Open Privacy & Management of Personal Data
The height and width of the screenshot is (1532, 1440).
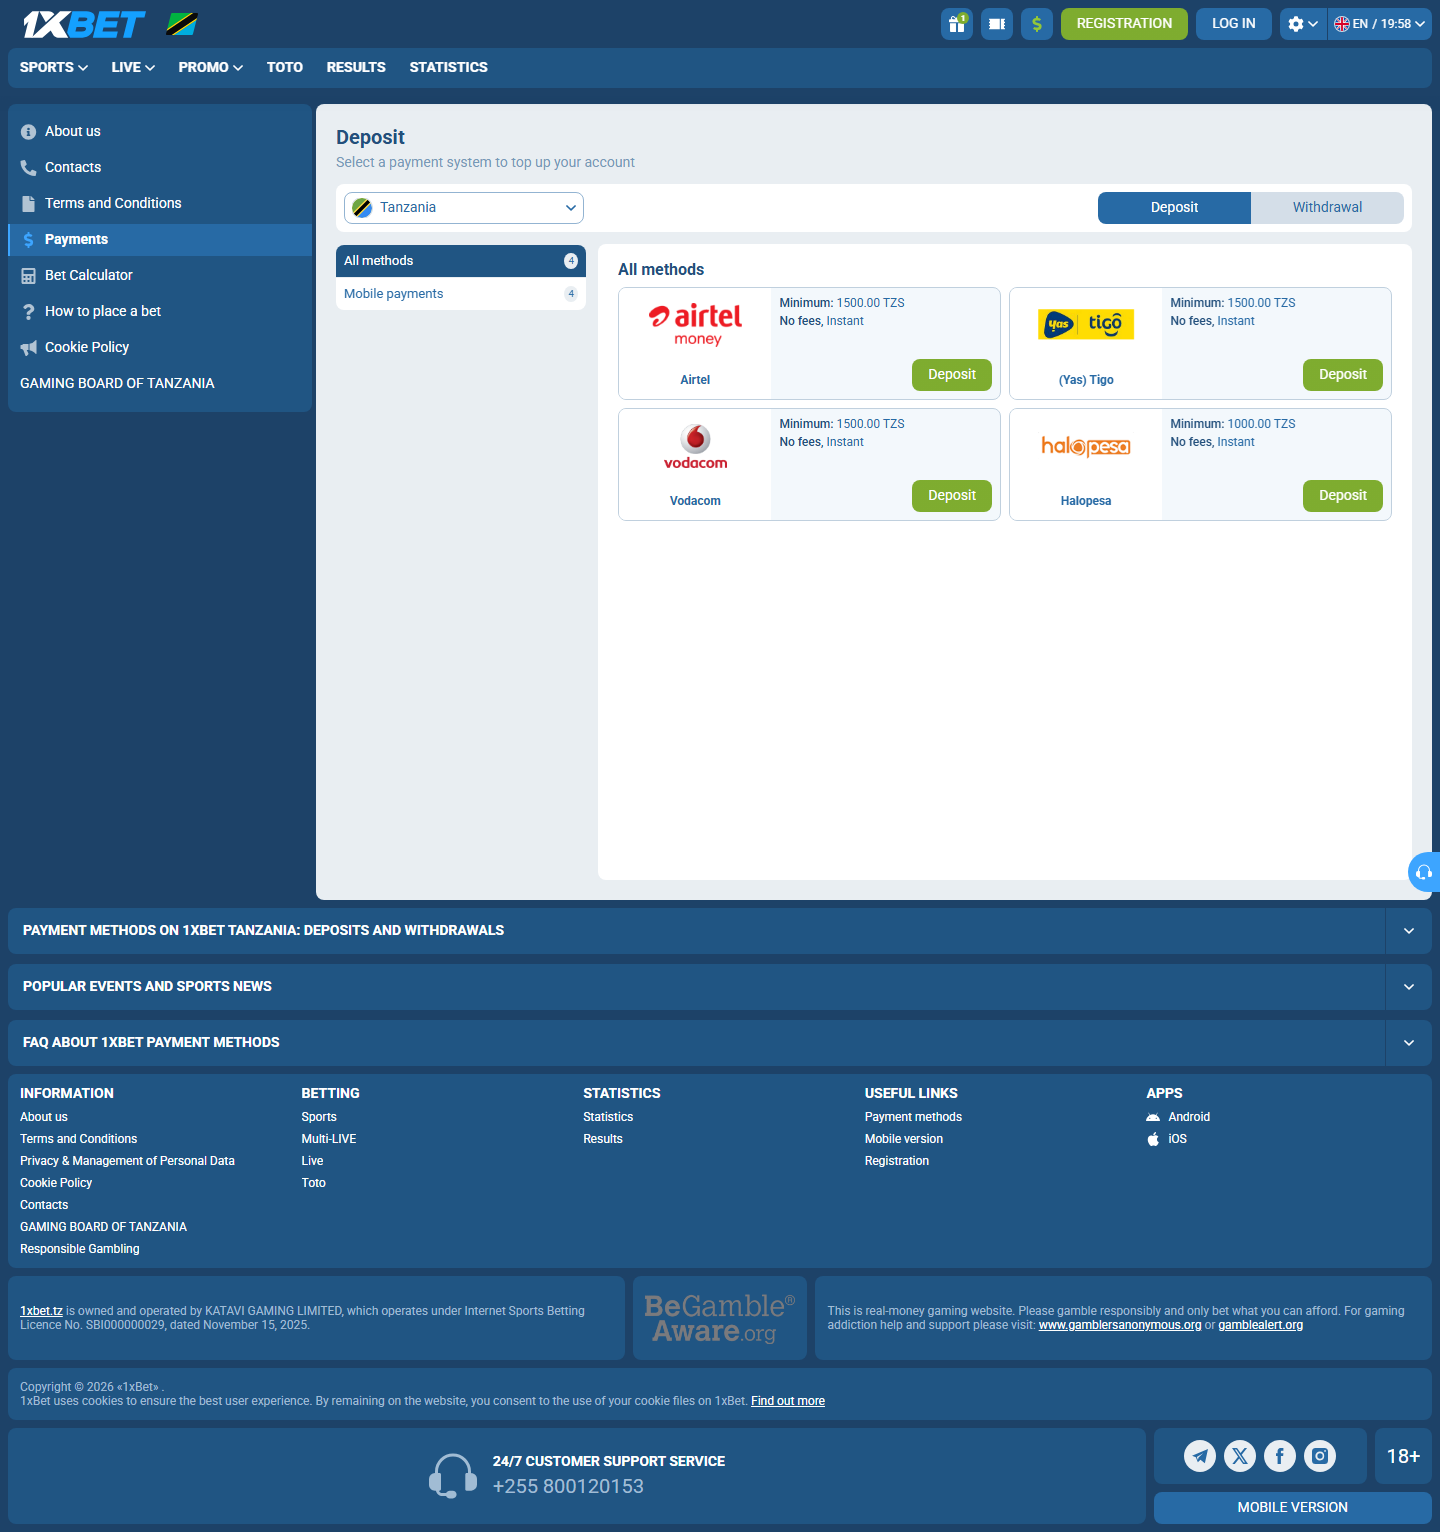click(x=127, y=1161)
